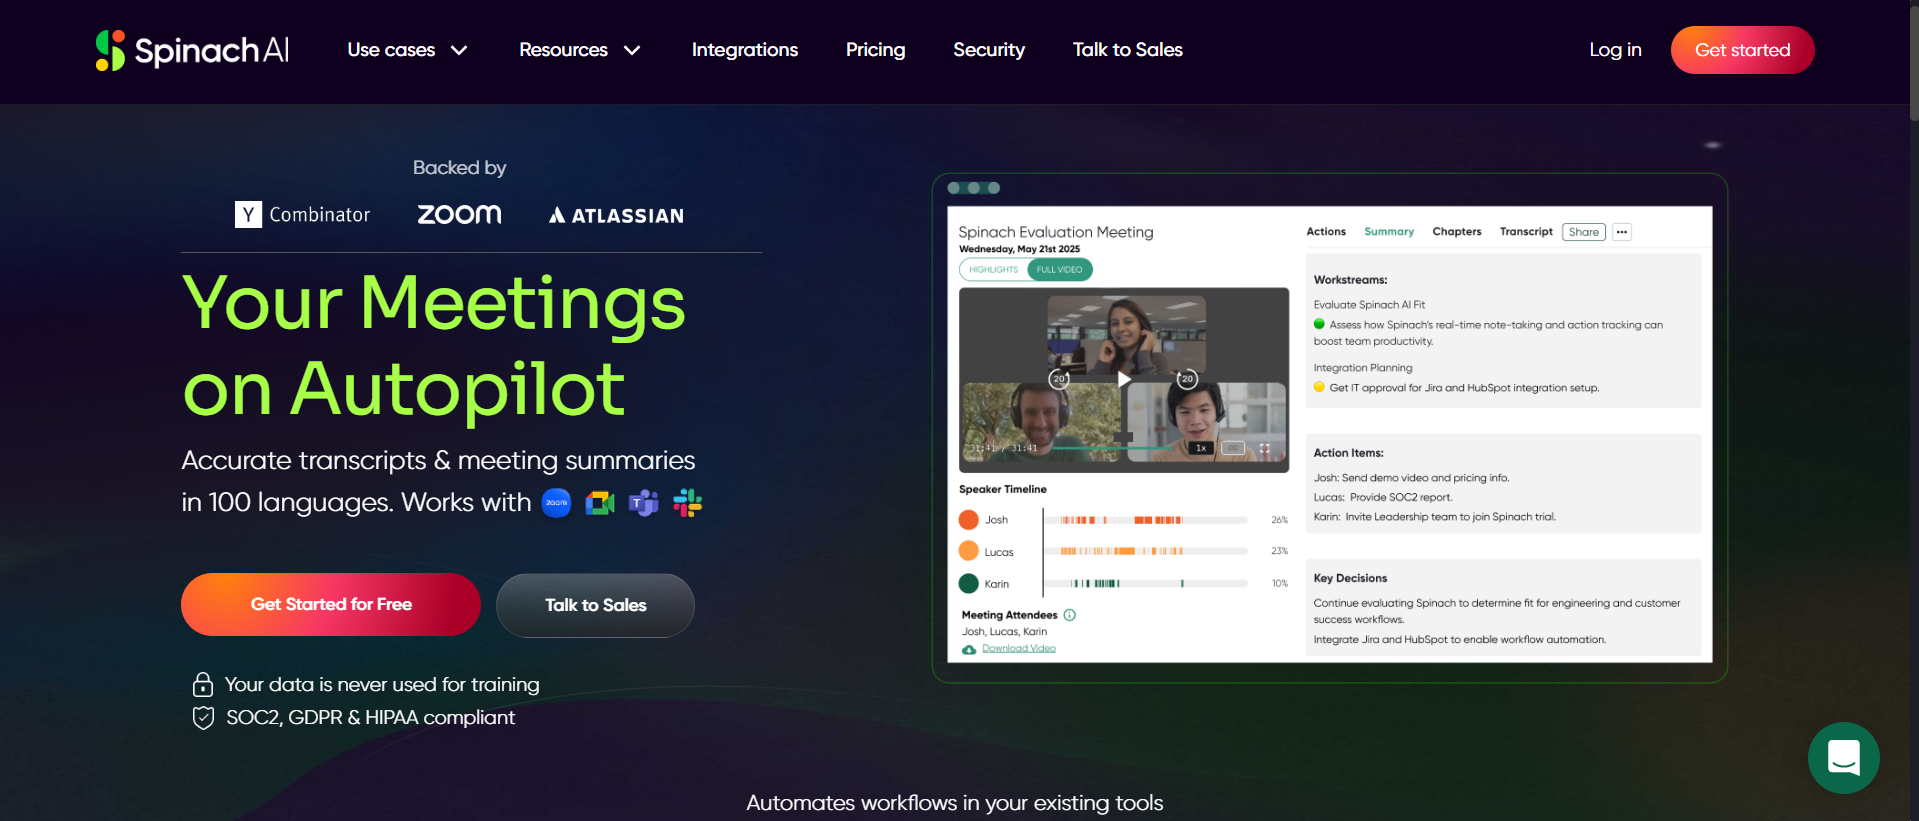Skip the meeting video forward 20 seconds
The width and height of the screenshot is (1919, 821).
(1187, 379)
